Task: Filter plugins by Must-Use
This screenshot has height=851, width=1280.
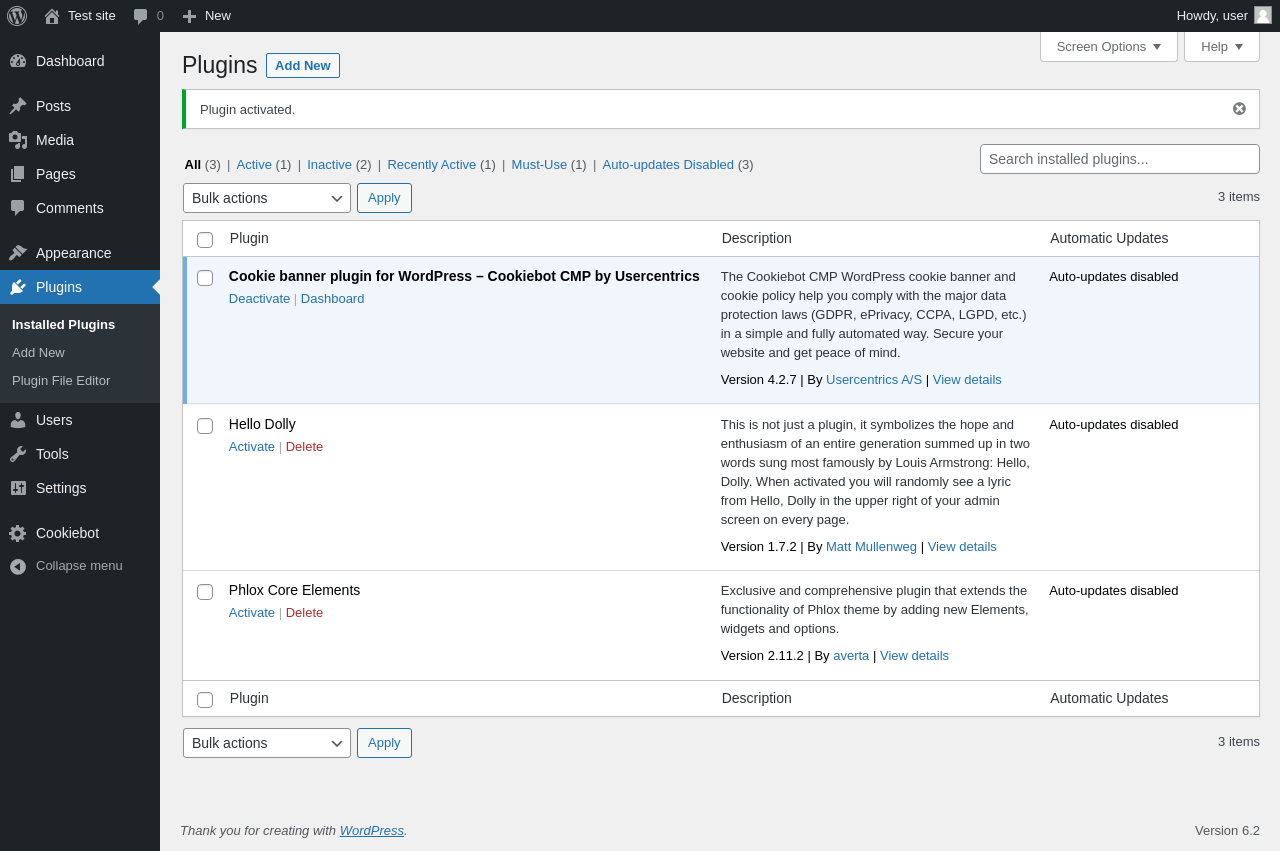Action: tap(539, 164)
